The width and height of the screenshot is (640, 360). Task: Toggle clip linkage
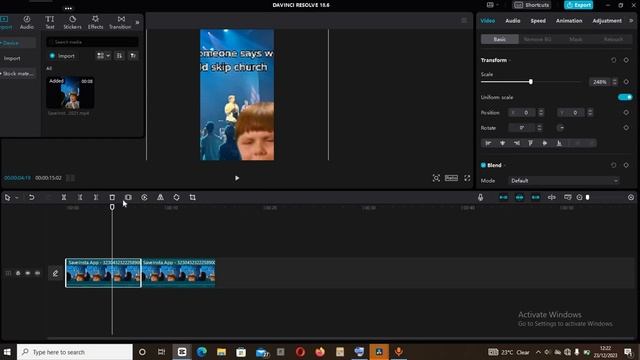click(536, 198)
